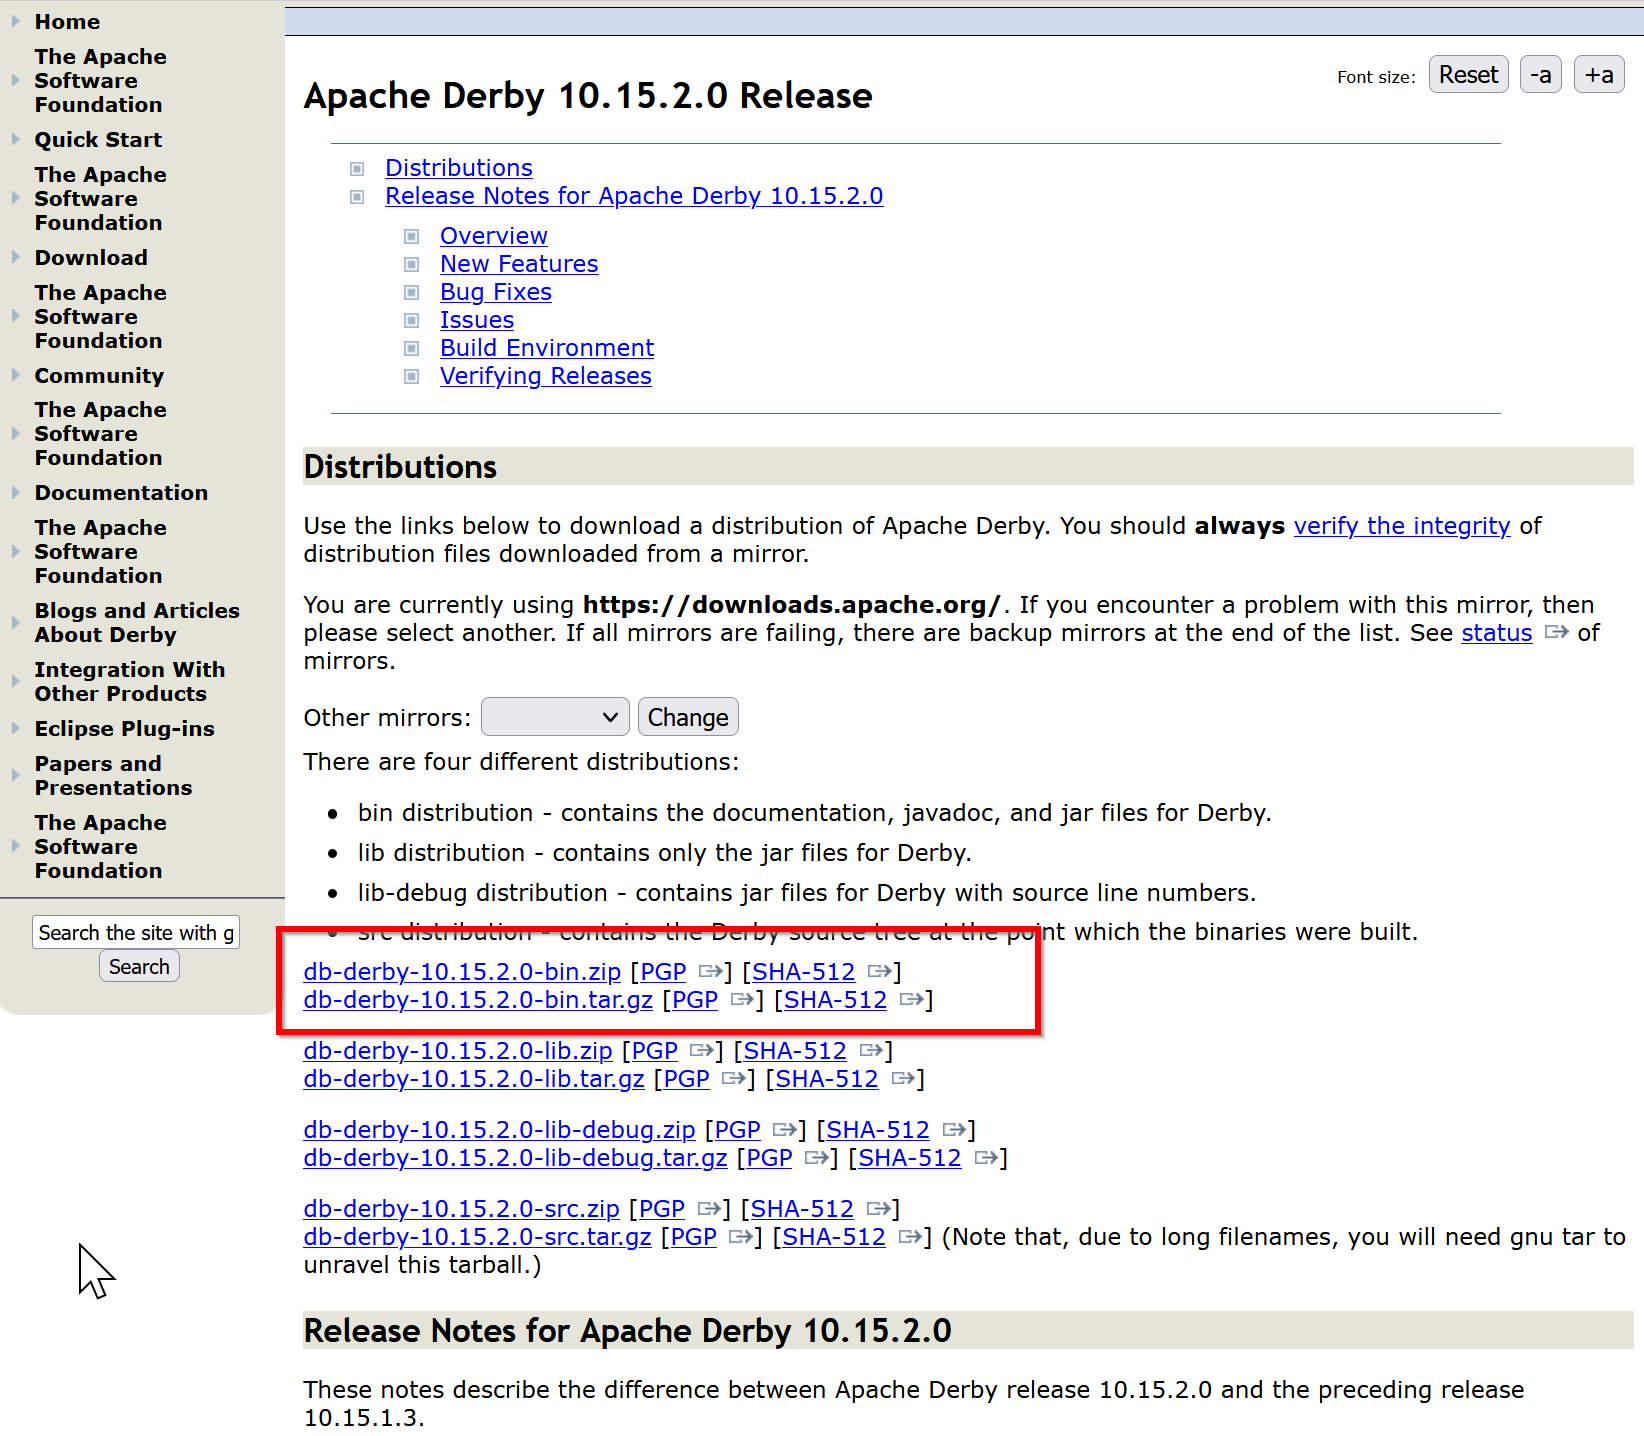Open the Documentation menu item

coord(121,492)
